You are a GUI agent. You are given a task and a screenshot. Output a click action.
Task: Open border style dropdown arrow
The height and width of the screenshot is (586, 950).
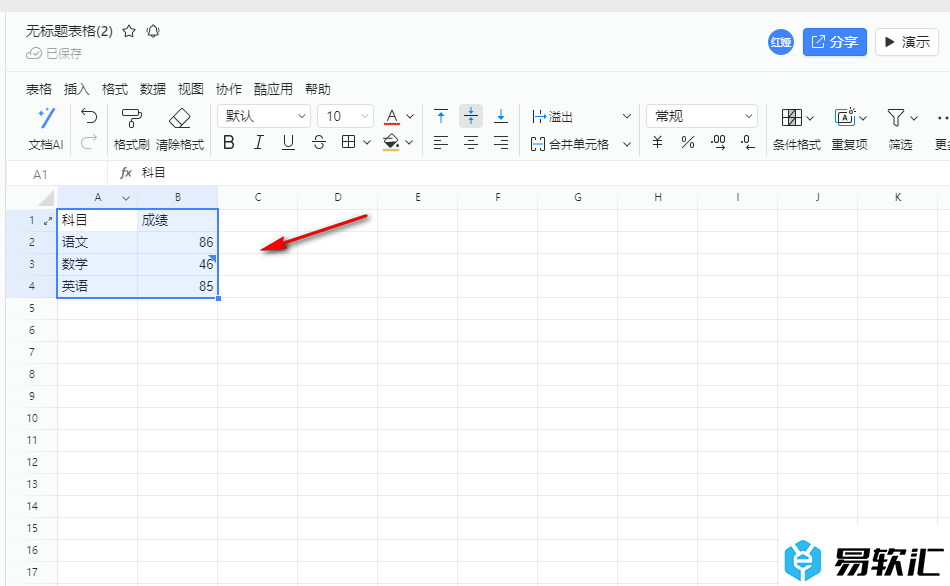point(367,142)
